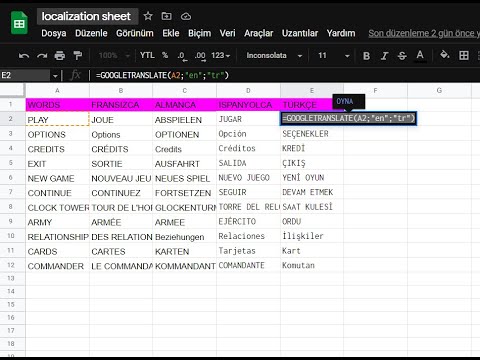Open the Düzenle menu
The width and height of the screenshot is (480, 360).
tap(91, 33)
